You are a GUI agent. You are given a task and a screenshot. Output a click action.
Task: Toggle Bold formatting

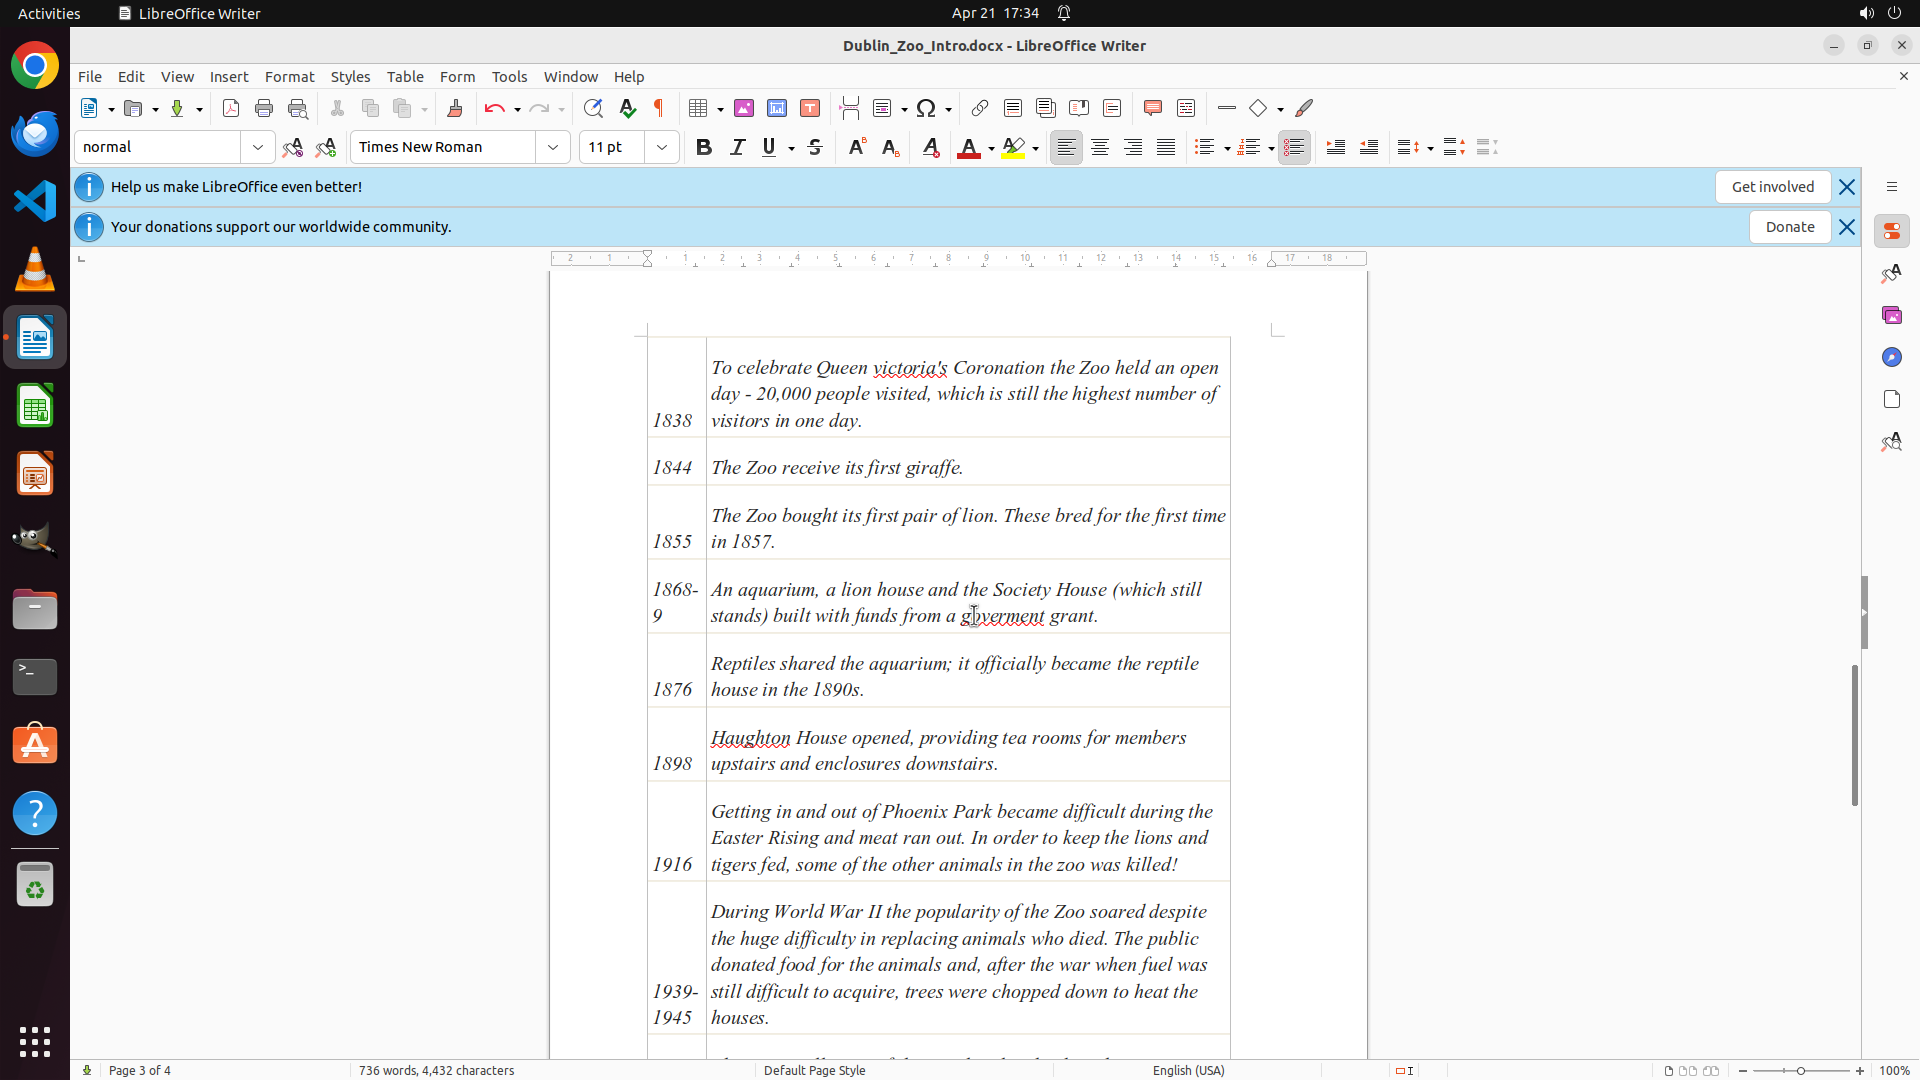[704, 147]
